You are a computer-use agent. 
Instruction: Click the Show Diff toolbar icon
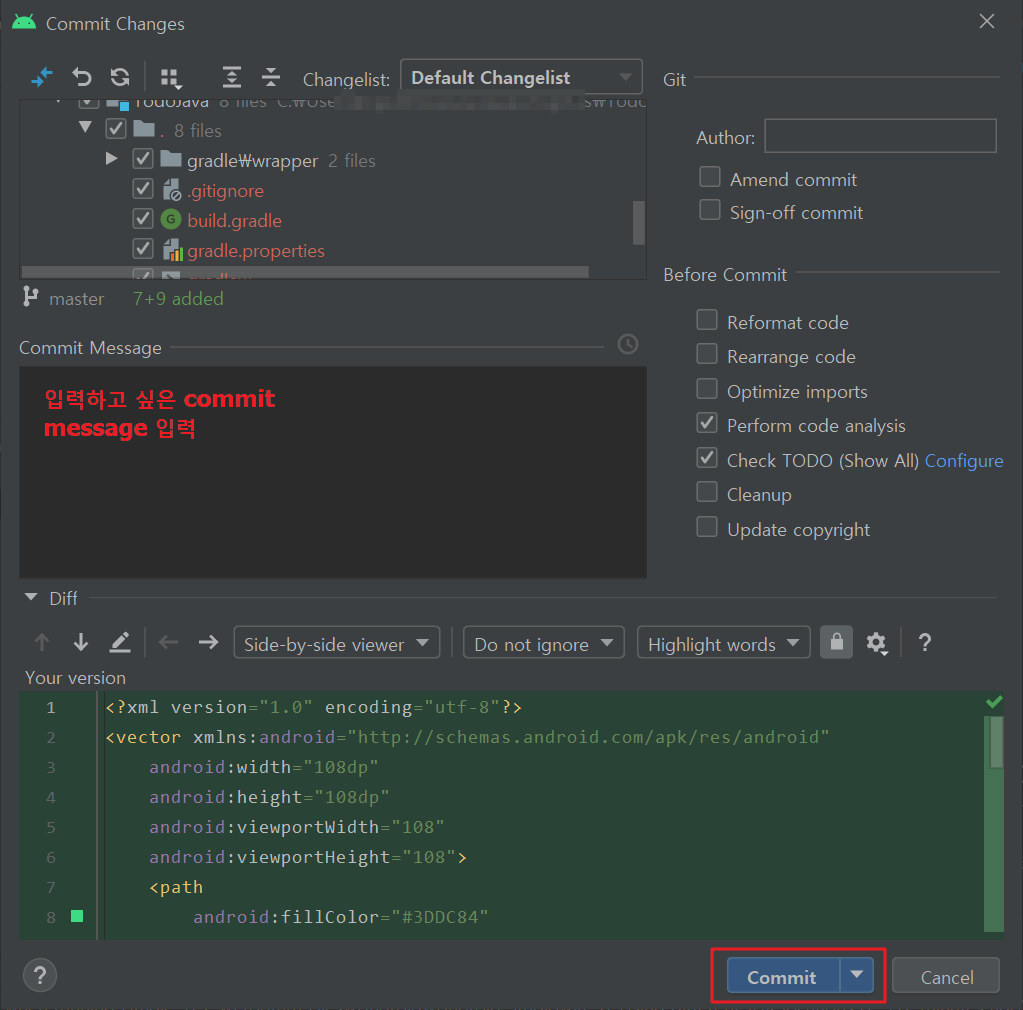42,77
